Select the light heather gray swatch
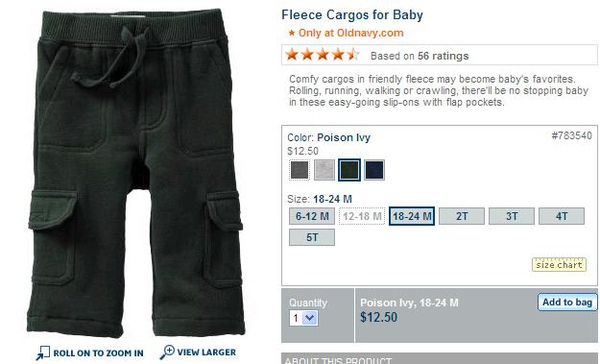The image size is (600, 364). click(324, 170)
